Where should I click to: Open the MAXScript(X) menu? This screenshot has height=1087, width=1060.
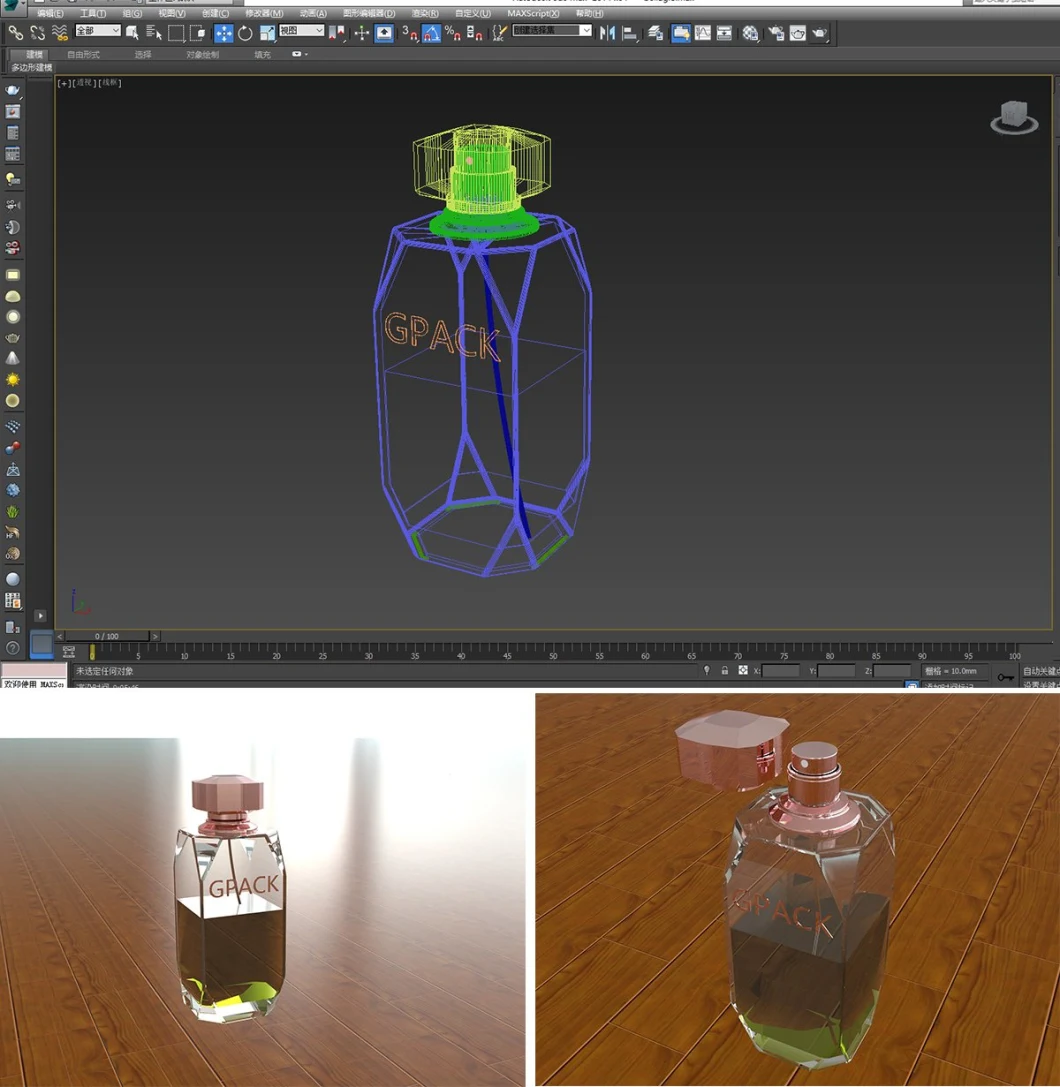pos(533,13)
